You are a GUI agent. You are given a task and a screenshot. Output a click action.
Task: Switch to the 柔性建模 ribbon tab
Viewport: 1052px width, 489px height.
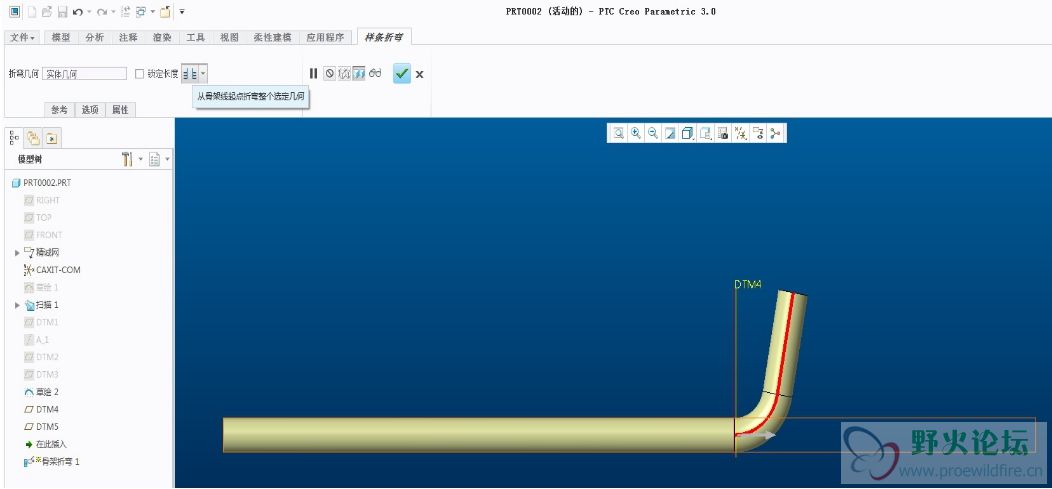[272, 38]
